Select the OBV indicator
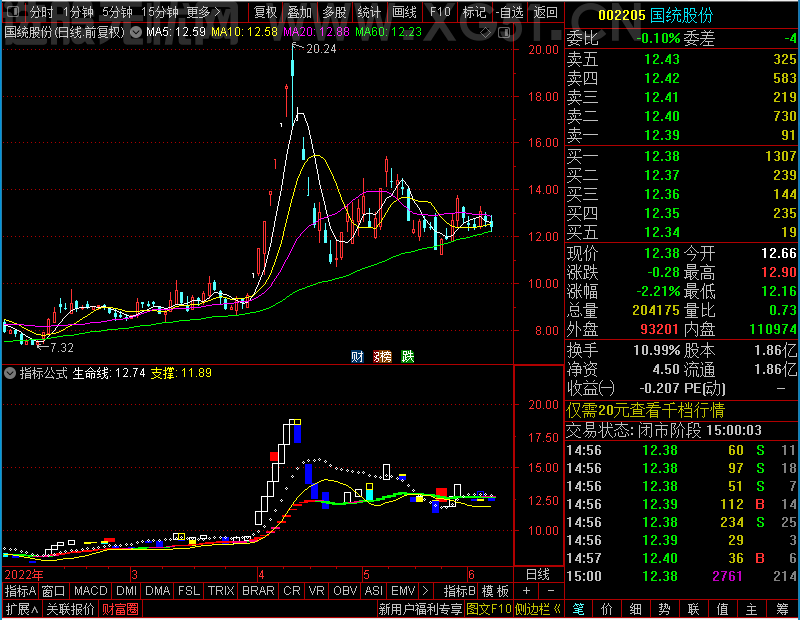The width and height of the screenshot is (800, 620). [345, 591]
